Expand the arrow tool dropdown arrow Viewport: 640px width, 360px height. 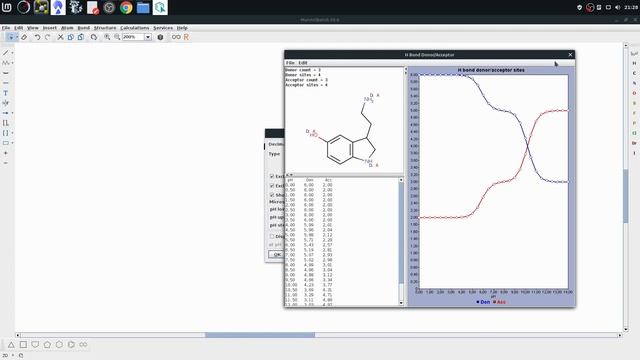[x=12, y=113]
